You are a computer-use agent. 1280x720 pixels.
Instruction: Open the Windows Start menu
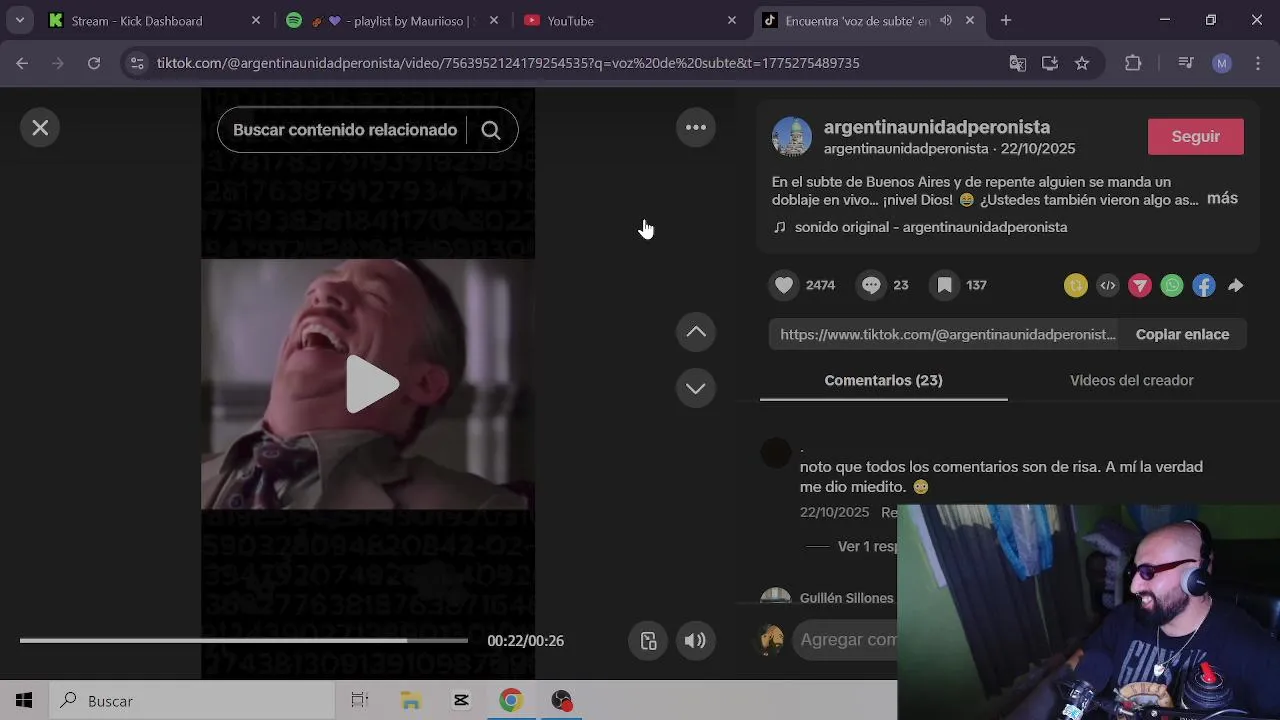point(24,701)
